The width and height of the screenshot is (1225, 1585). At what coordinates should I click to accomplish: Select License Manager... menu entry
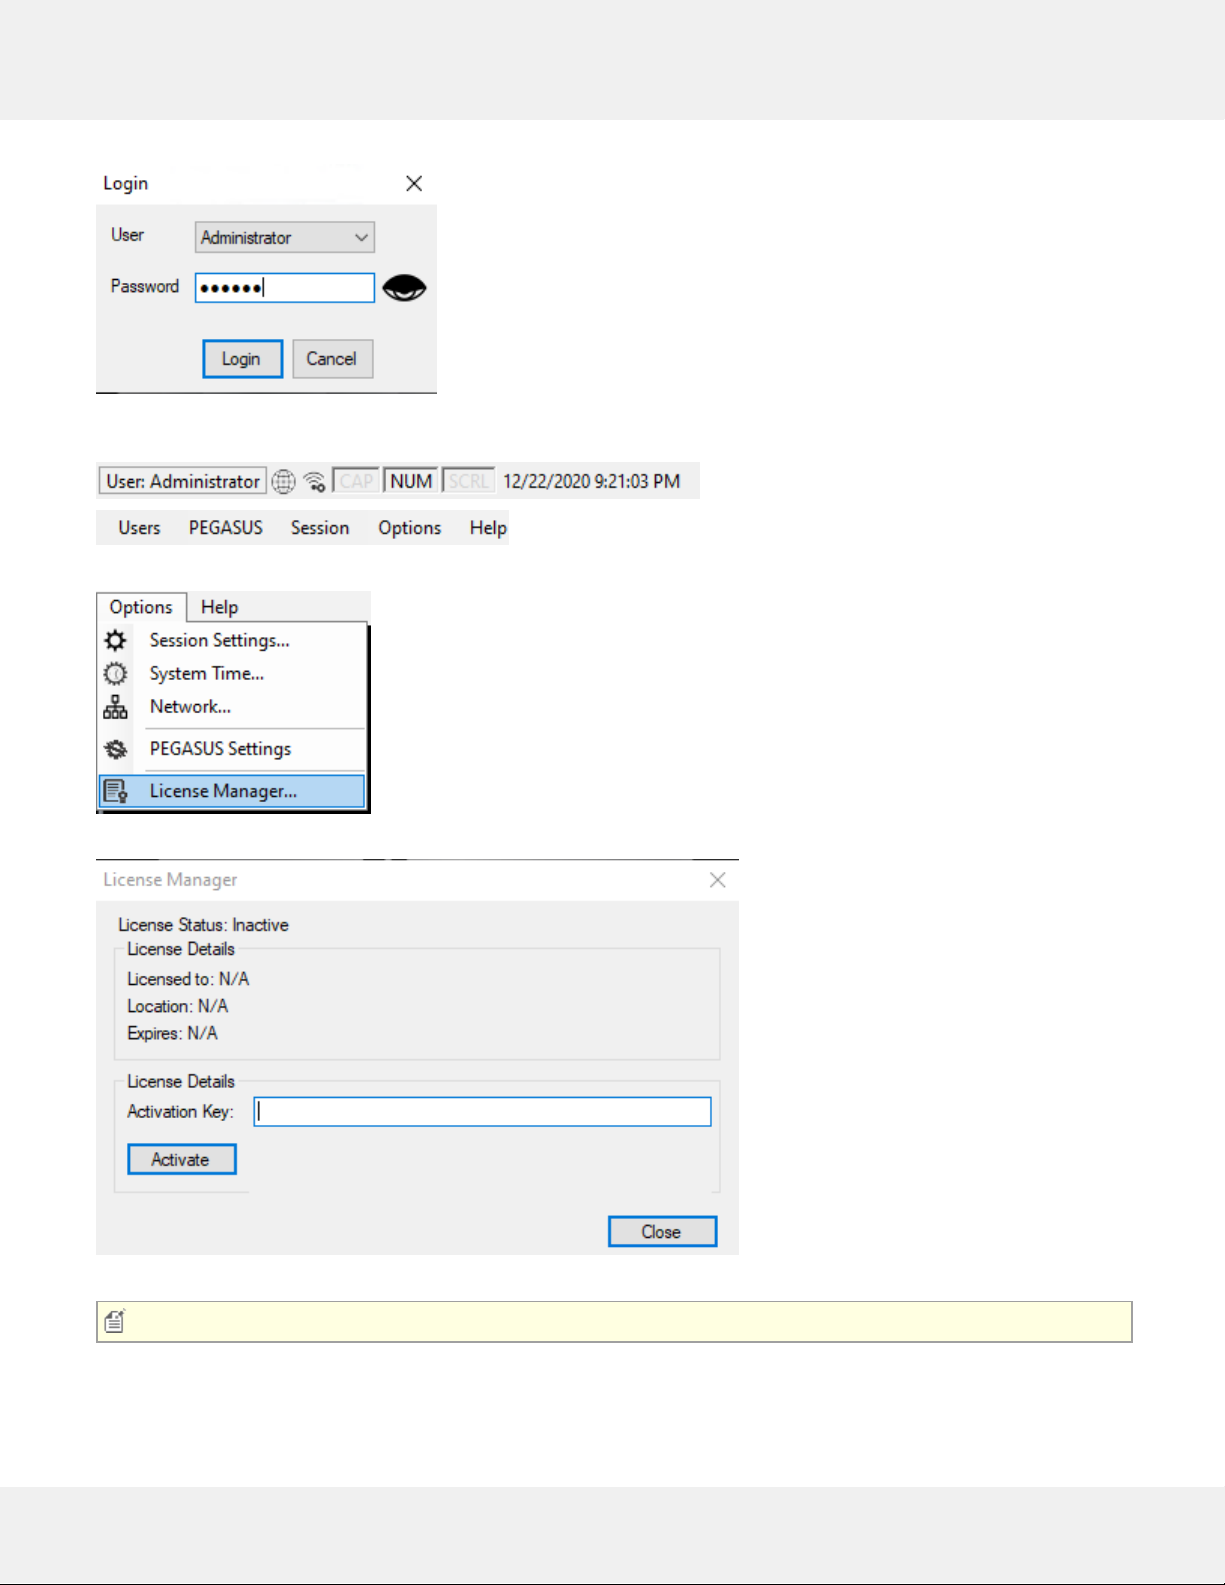coord(233,791)
